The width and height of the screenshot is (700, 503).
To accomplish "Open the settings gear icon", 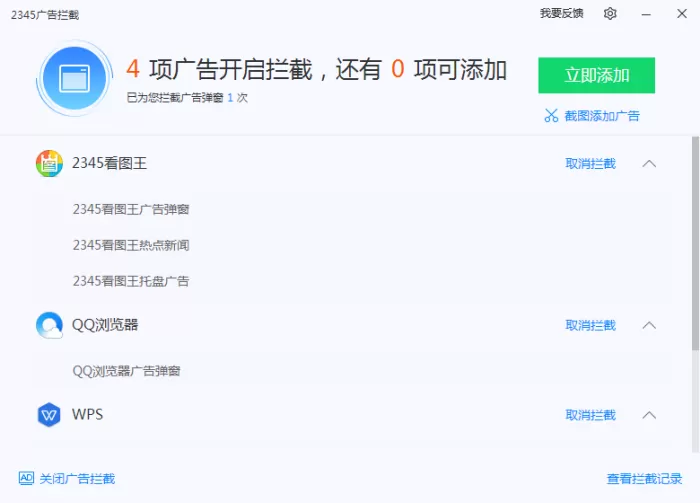I will click(610, 14).
